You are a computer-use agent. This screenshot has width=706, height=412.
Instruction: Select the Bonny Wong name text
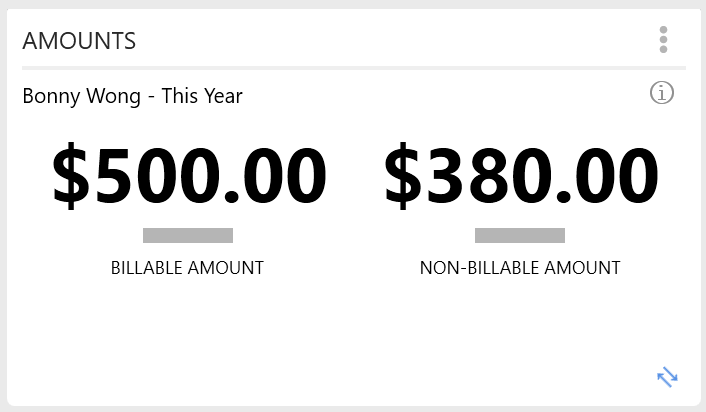(81, 96)
